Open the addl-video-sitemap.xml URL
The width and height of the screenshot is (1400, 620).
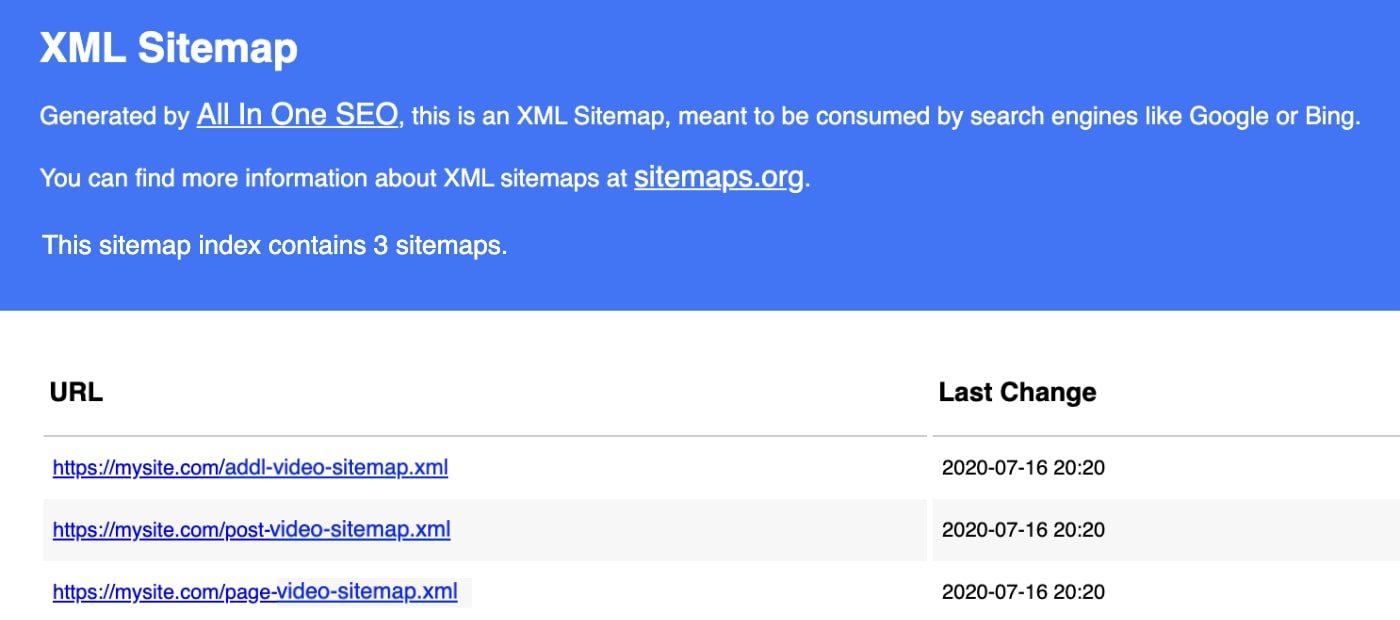[x=250, y=467]
